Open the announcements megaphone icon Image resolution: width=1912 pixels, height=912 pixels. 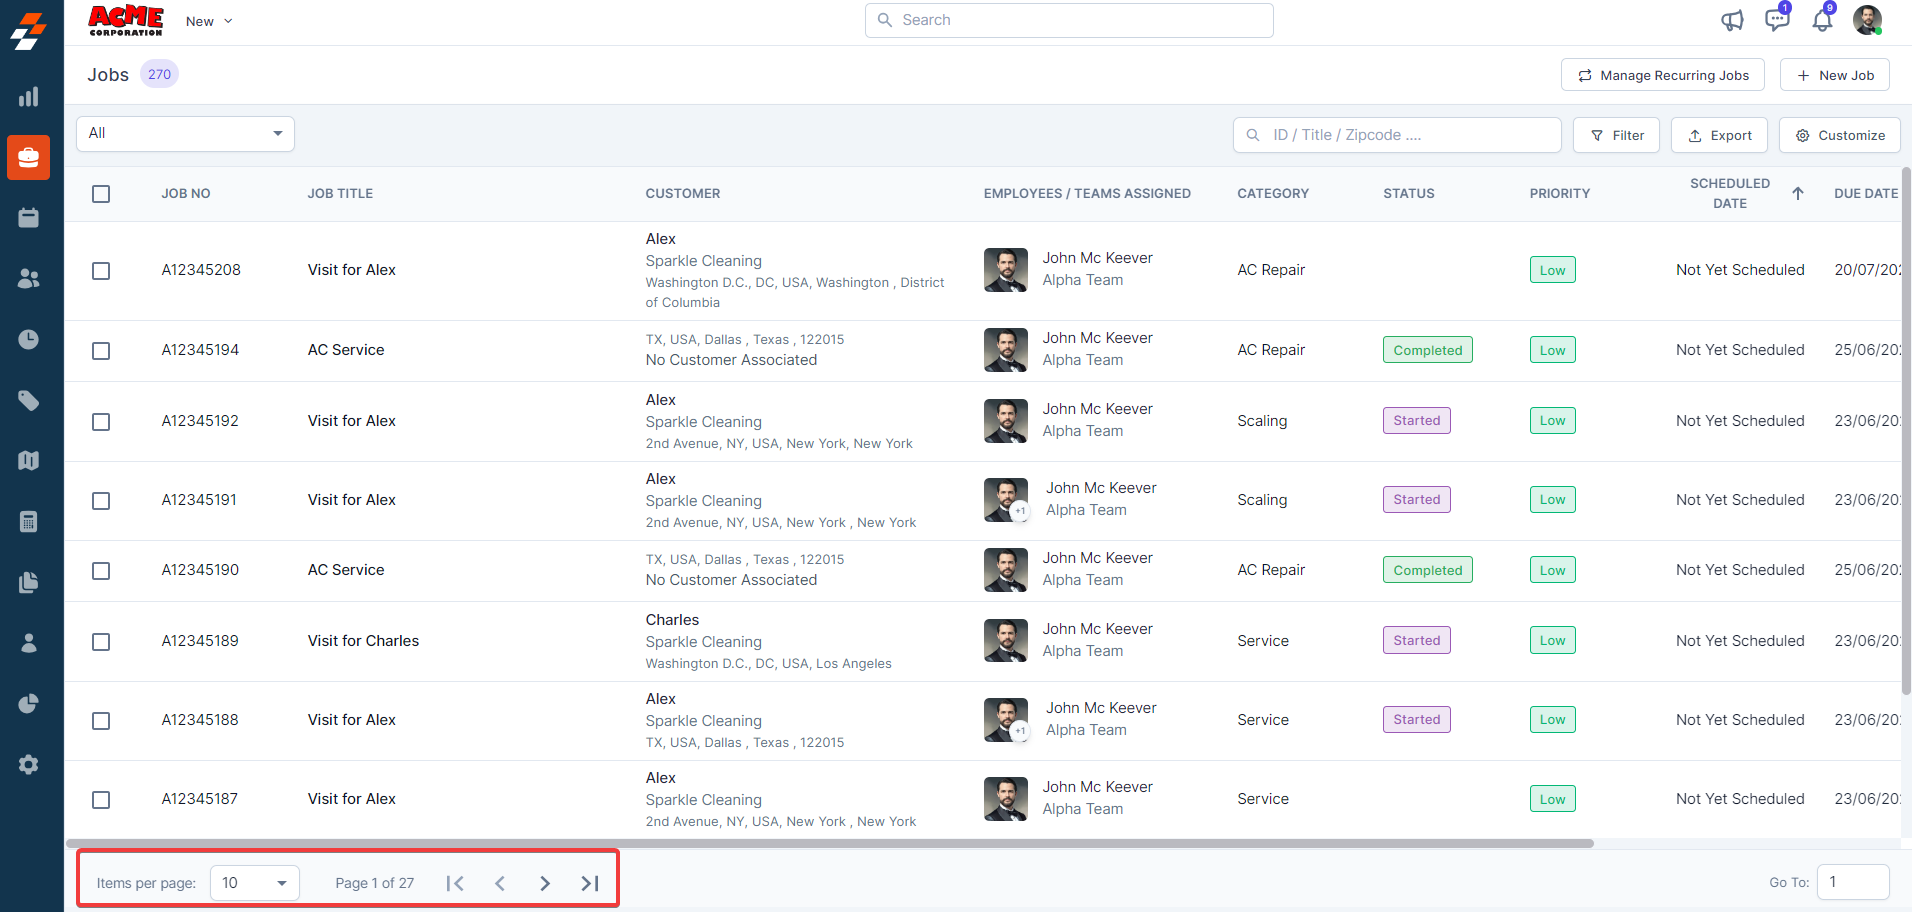click(1732, 21)
